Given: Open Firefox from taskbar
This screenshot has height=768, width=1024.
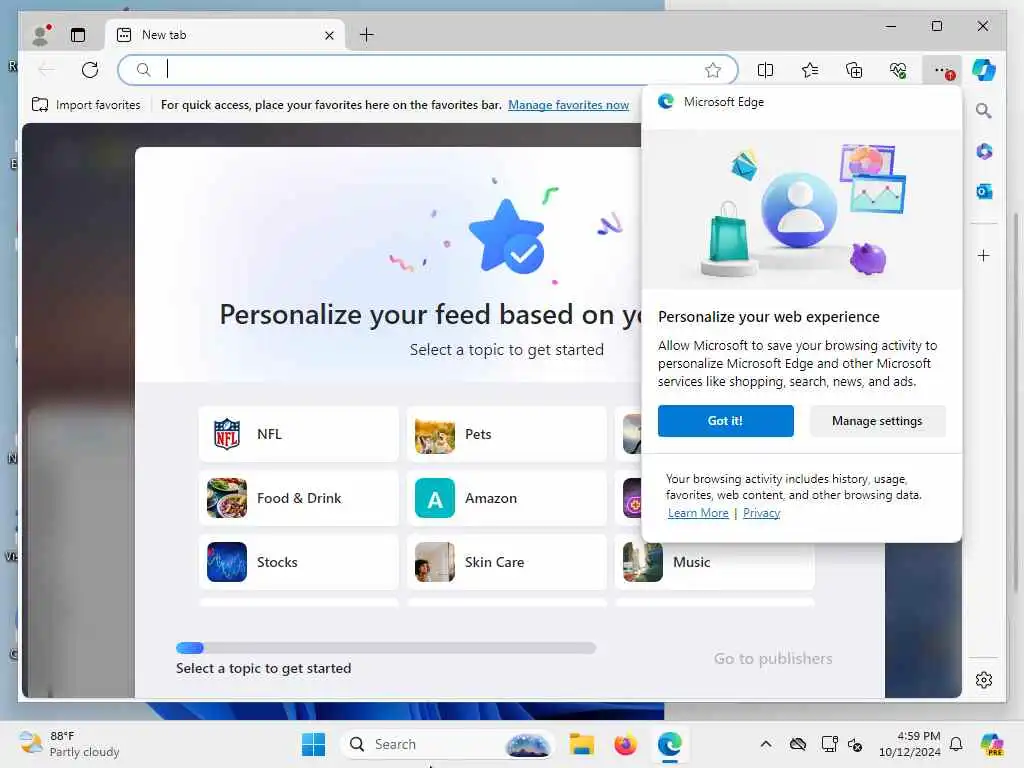Looking at the screenshot, I should coord(626,744).
